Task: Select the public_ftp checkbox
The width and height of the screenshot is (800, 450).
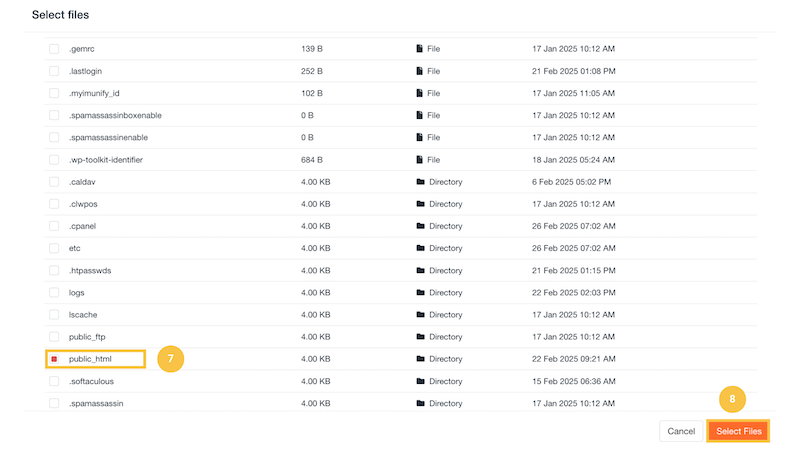Action: [54, 337]
